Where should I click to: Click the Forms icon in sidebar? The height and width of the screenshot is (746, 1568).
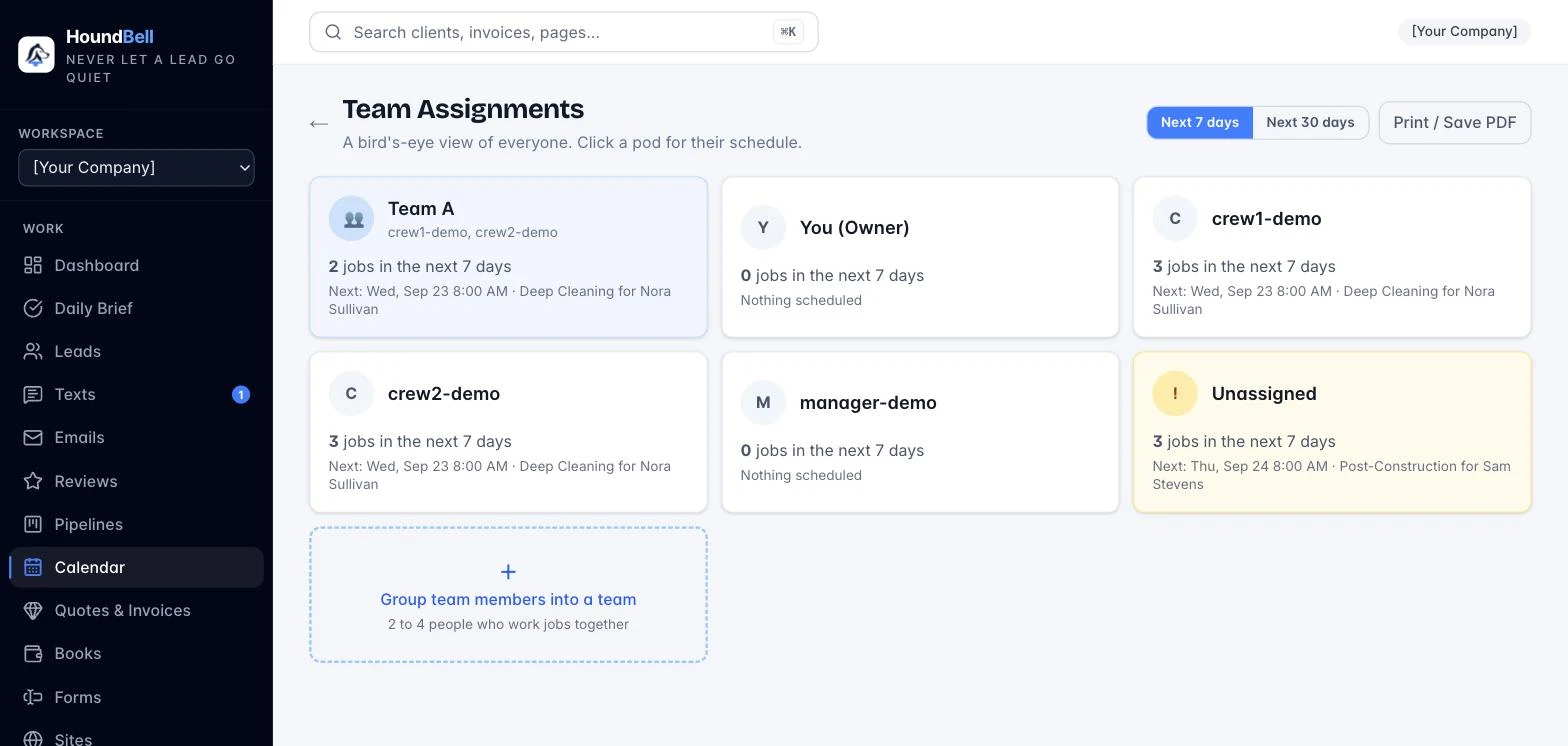(33, 697)
